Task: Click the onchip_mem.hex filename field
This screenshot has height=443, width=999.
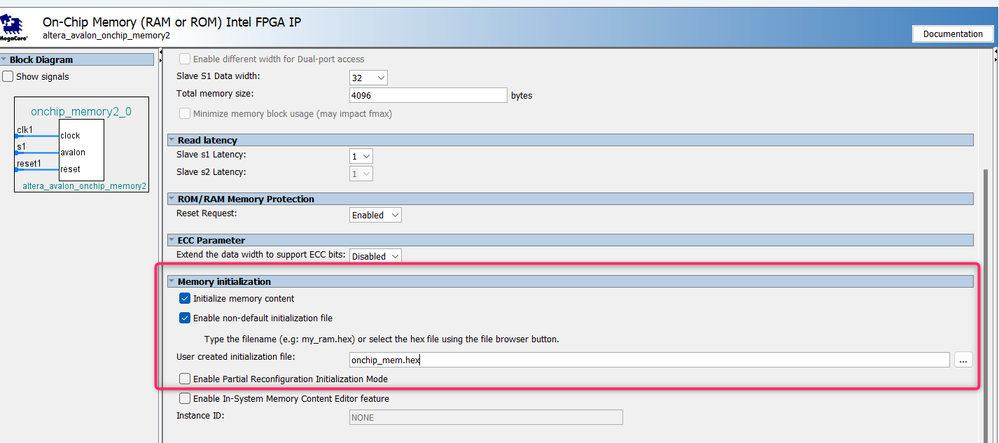Action: [649, 359]
